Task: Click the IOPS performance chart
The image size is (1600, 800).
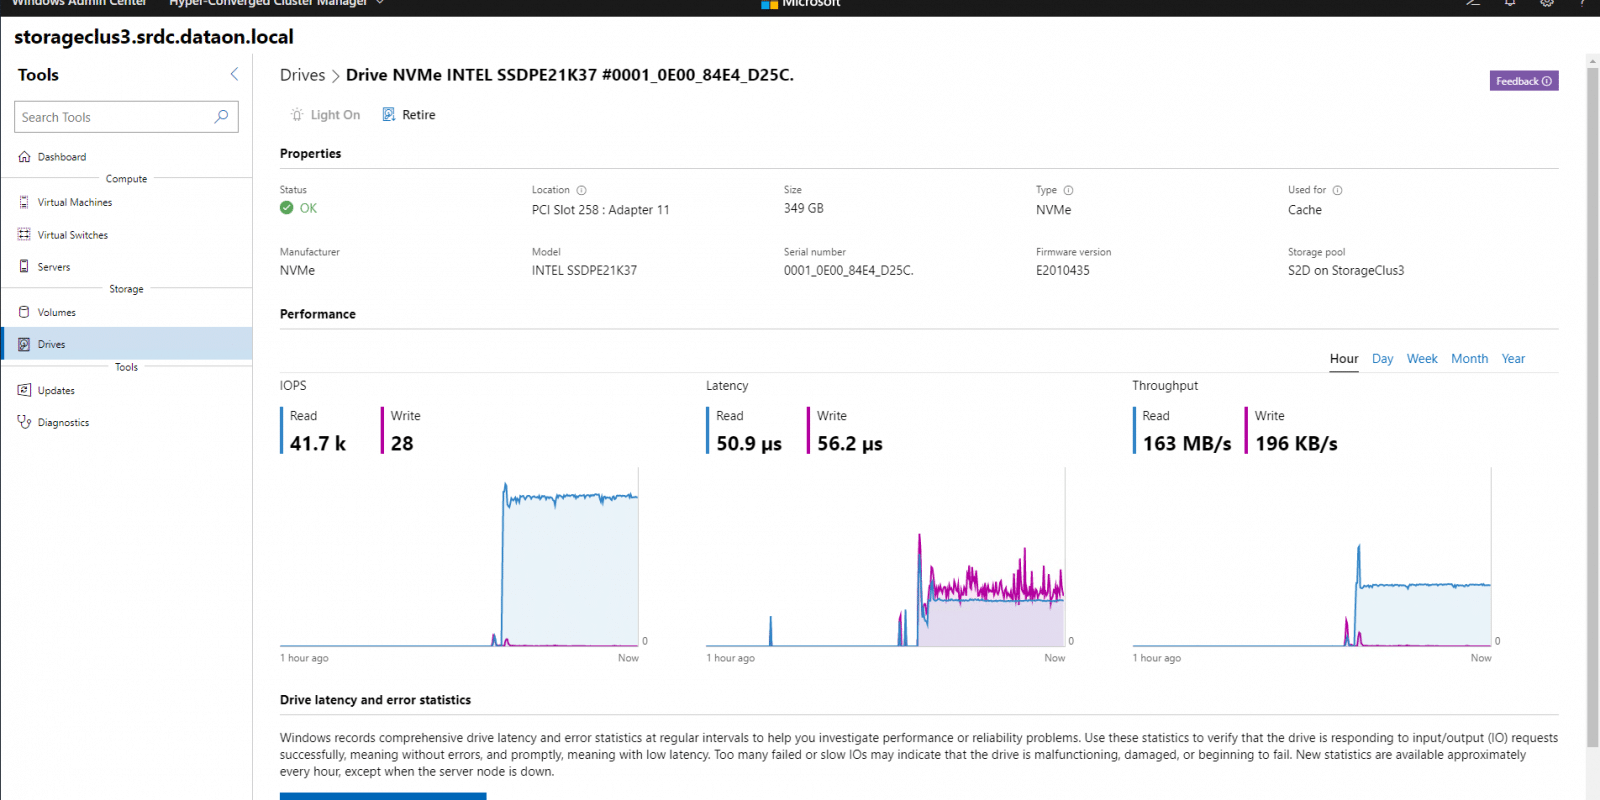Action: [459, 557]
